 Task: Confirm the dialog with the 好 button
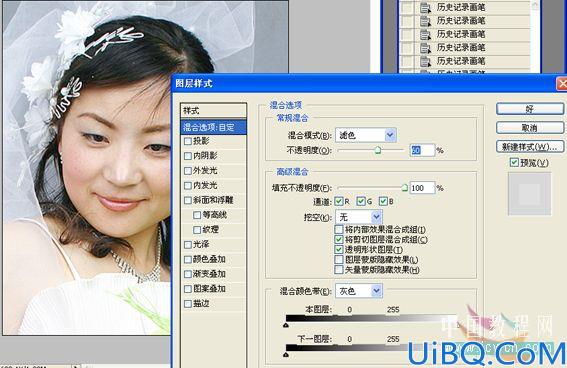(530, 109)
